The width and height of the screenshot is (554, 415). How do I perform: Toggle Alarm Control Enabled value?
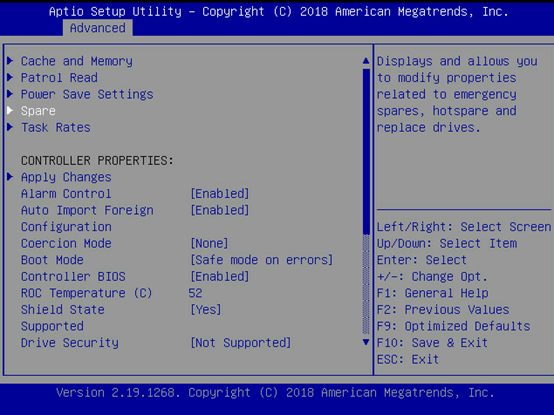(220, 194)
